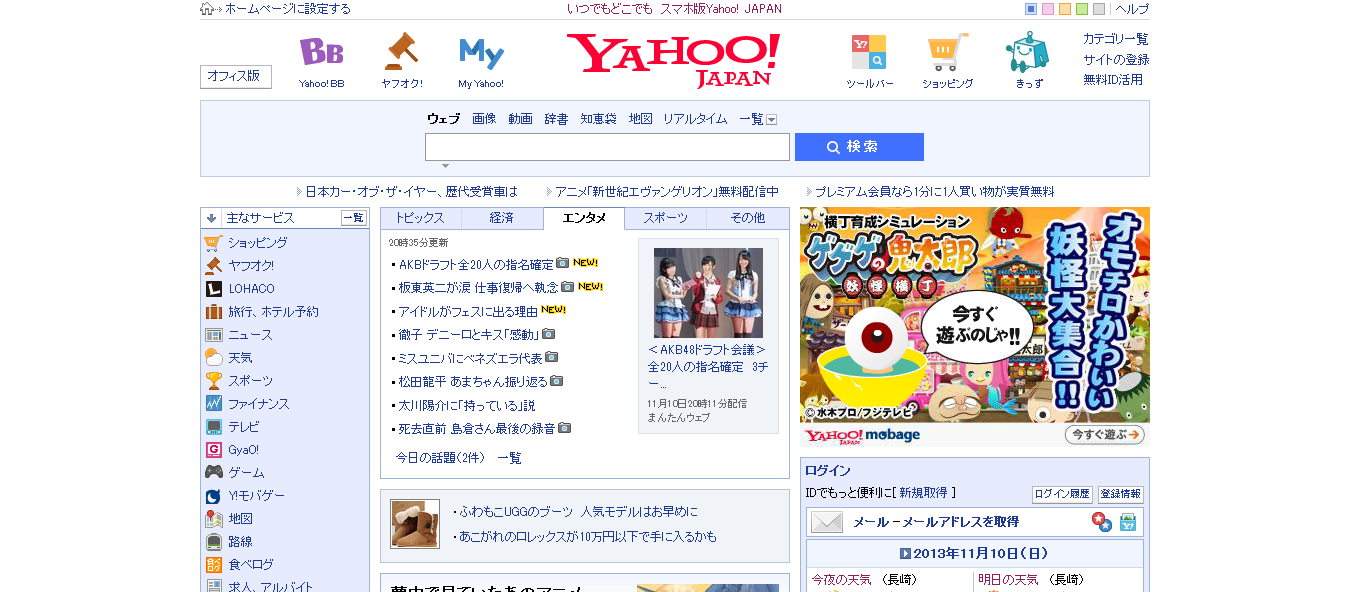The width and height of the screenshot is (1349, 592).
Task: Open the ヤフオク! gavel icon in the header
Action: tap(401, 51)
